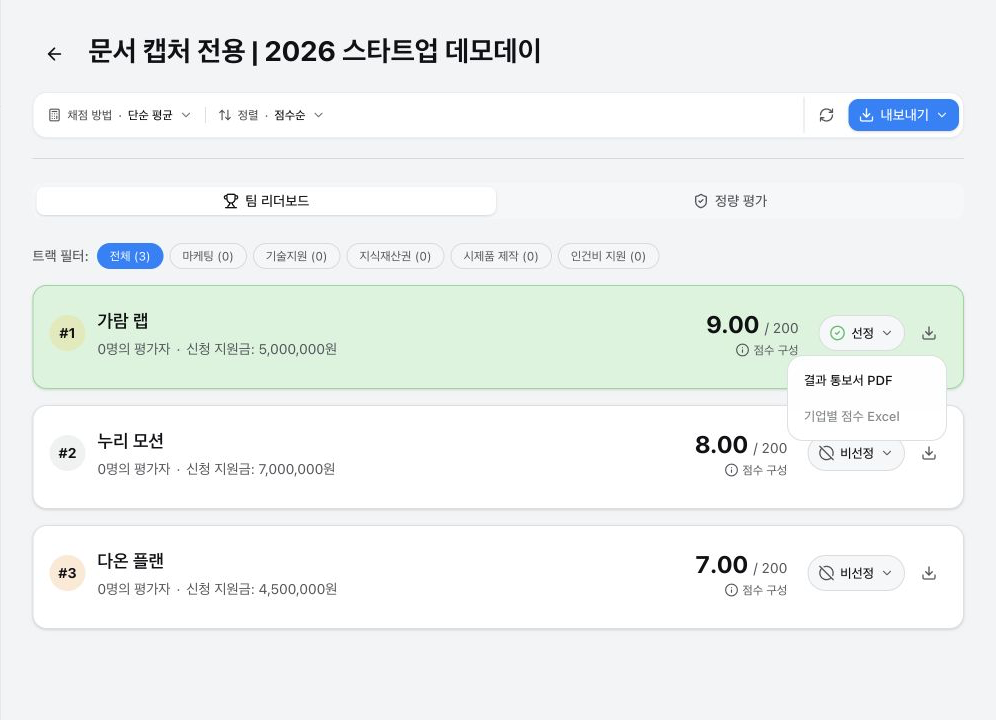
Task: Click the 9.00 score value
Action: [x=732, y=325]
